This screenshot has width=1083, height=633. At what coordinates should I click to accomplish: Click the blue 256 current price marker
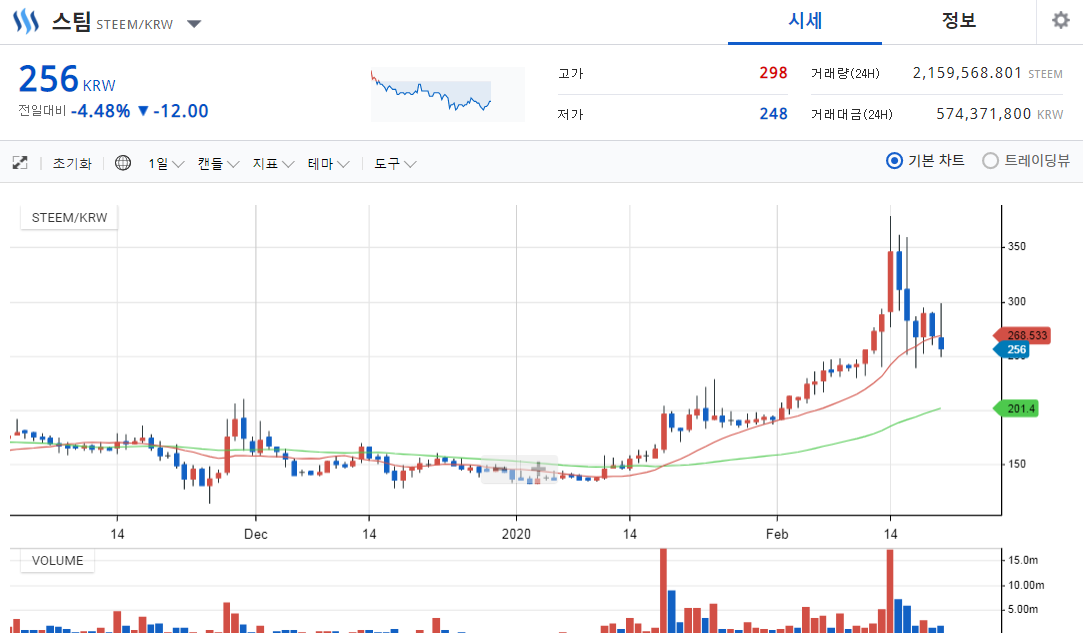tap(1012, 350)
